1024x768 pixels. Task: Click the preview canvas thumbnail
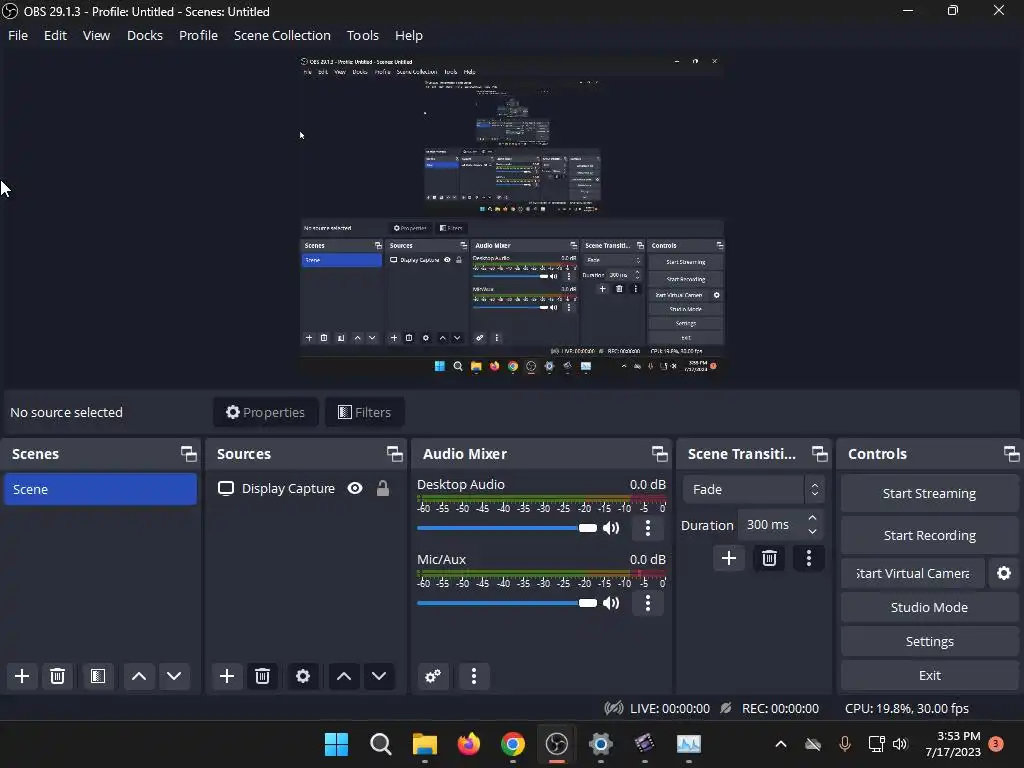tap(512, 216)
